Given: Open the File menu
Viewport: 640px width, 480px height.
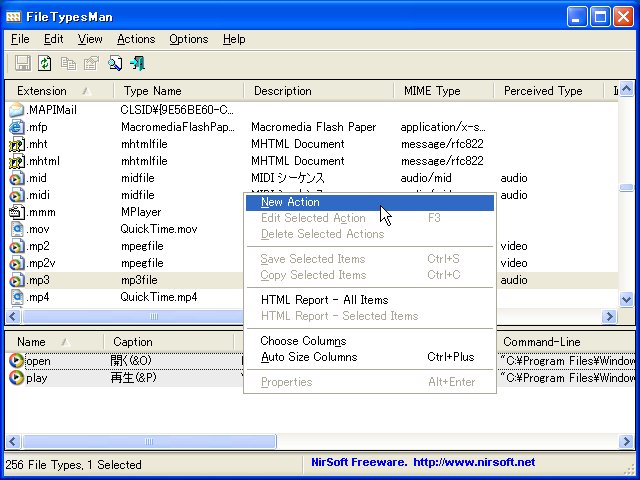Looking at the screenshot, I should [20, 39].
